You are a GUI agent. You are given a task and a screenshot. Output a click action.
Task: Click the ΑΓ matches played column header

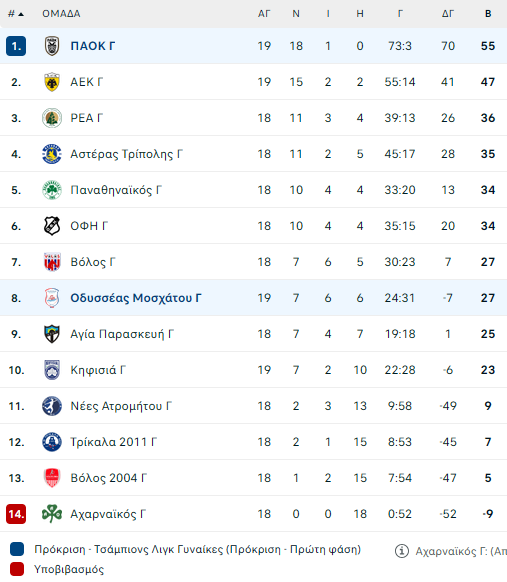264,14
